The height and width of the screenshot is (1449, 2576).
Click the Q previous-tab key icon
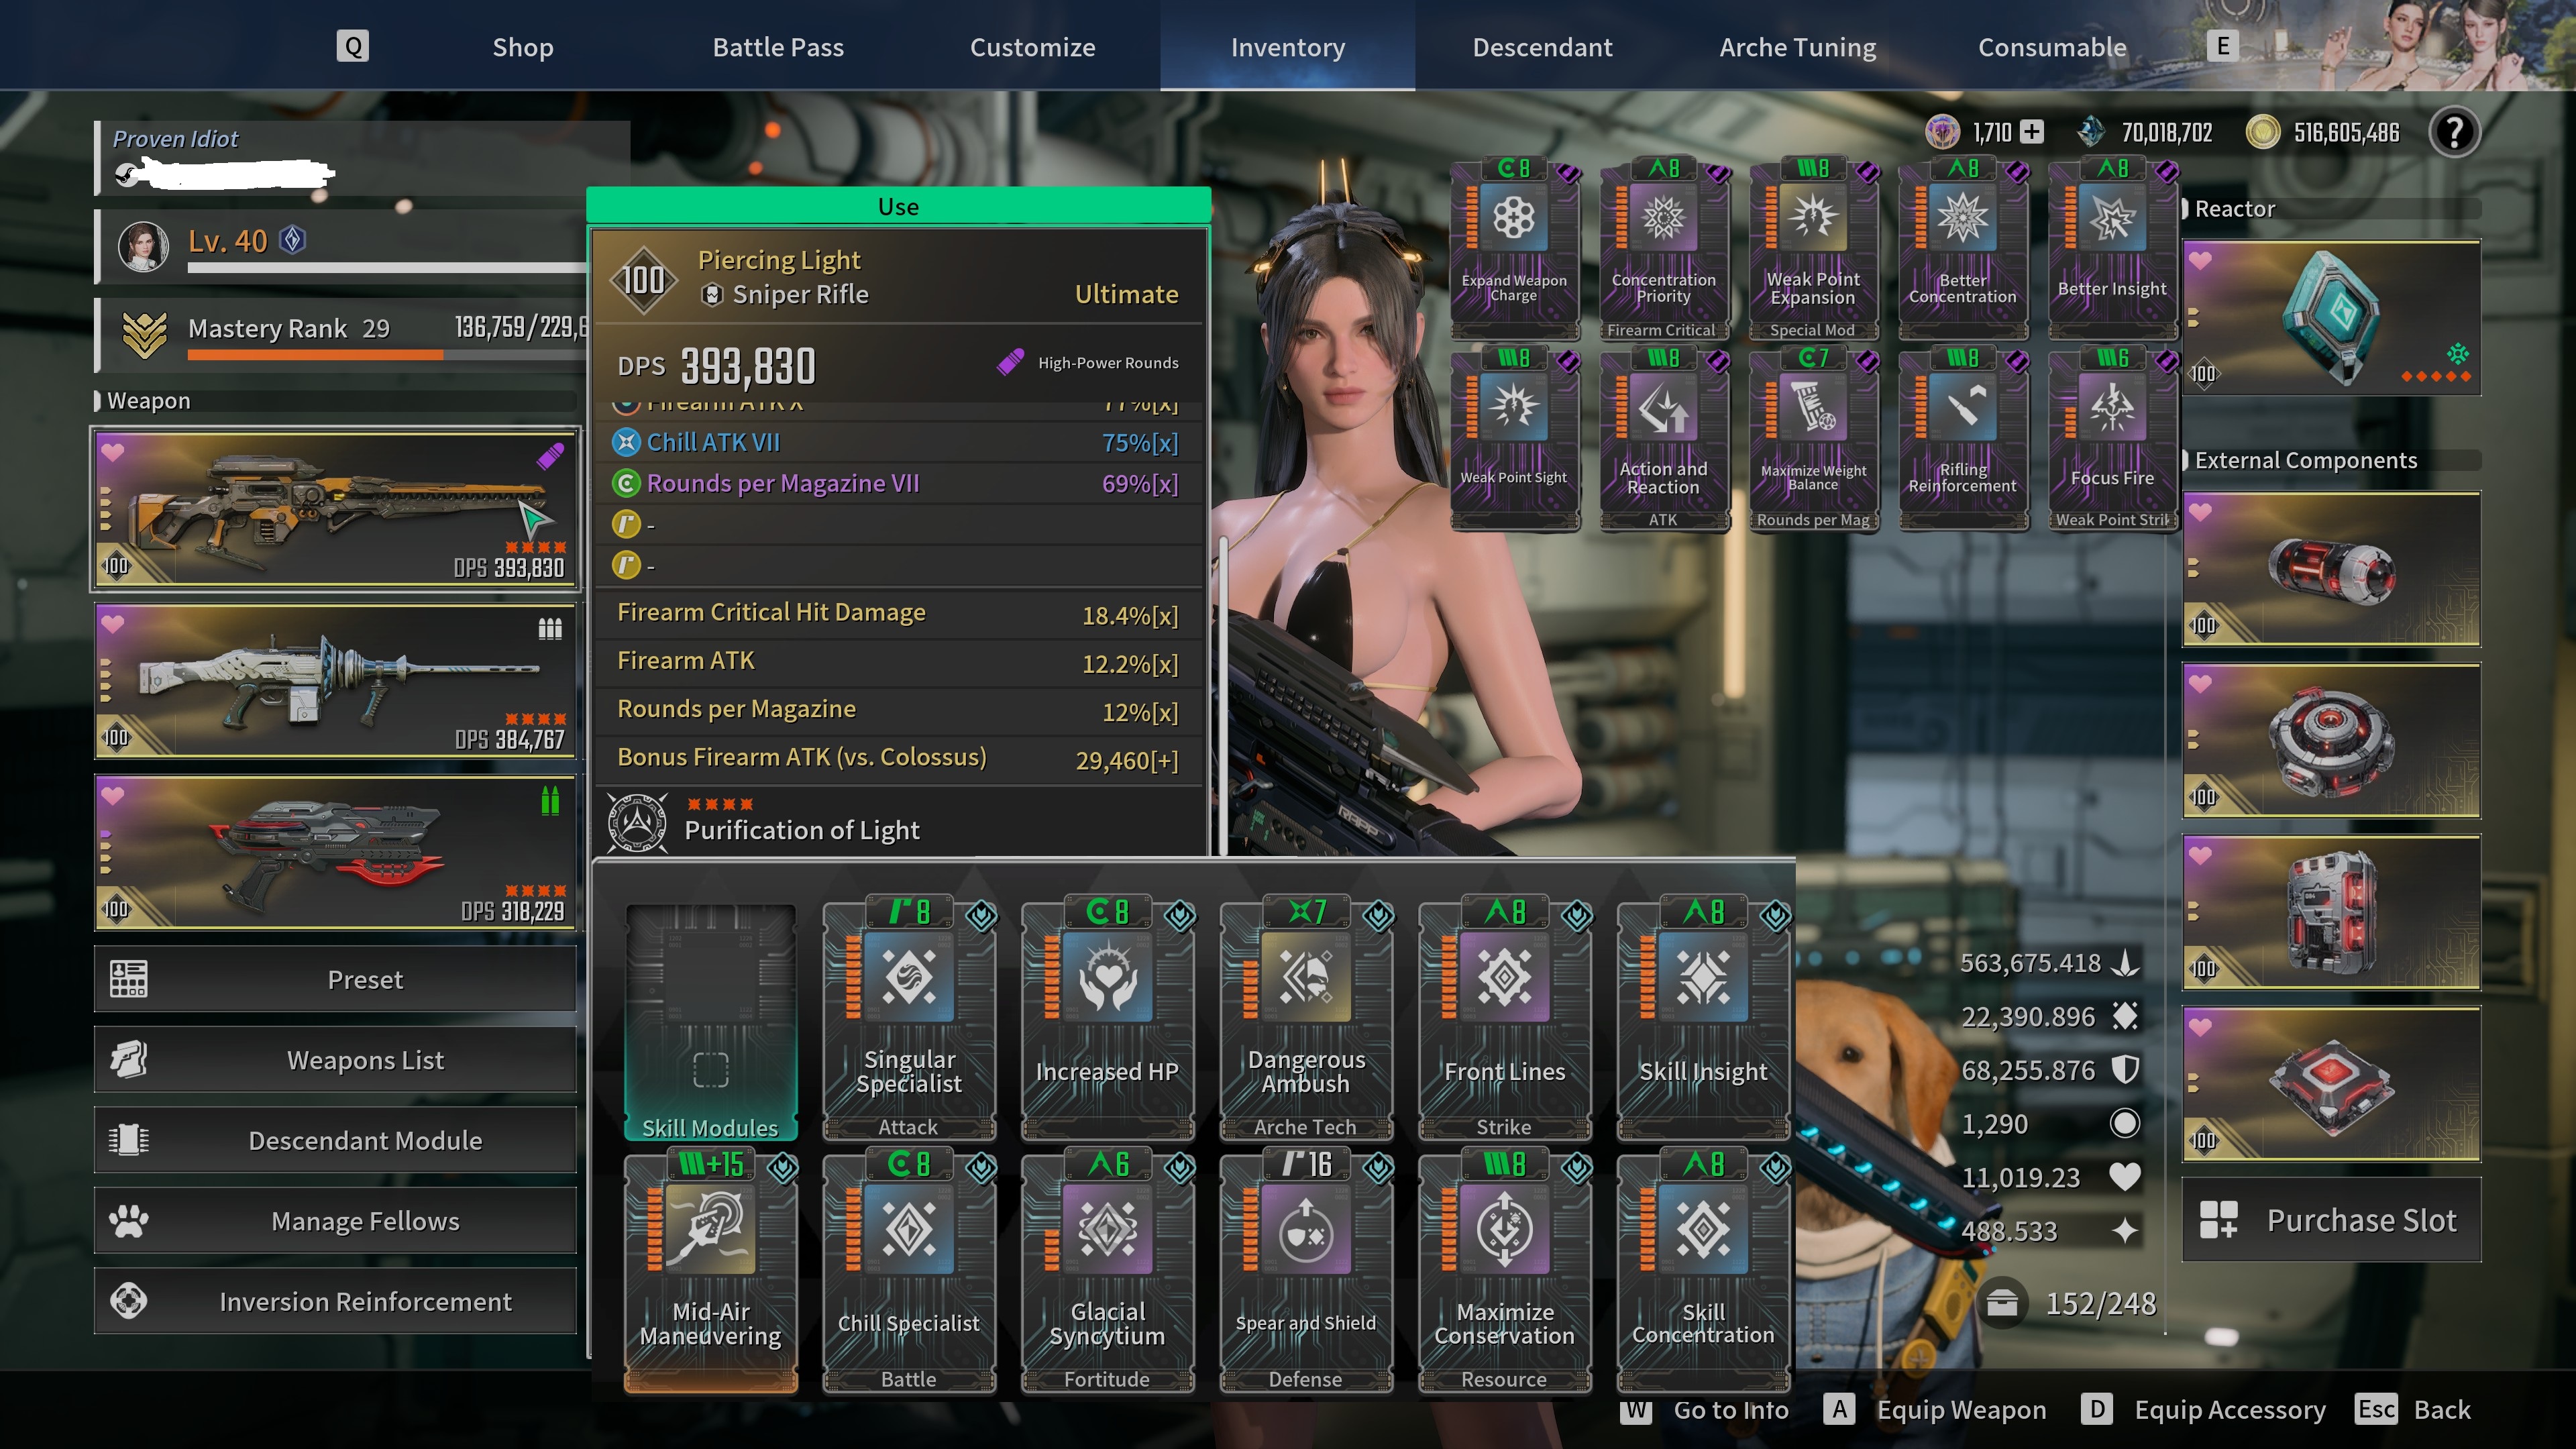tap(353, 46)
